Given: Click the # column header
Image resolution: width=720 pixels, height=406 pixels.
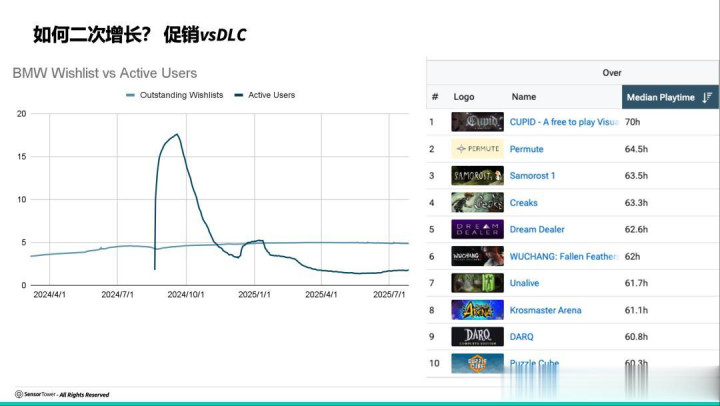Looking at the screenshot, I should pos(434,97).
